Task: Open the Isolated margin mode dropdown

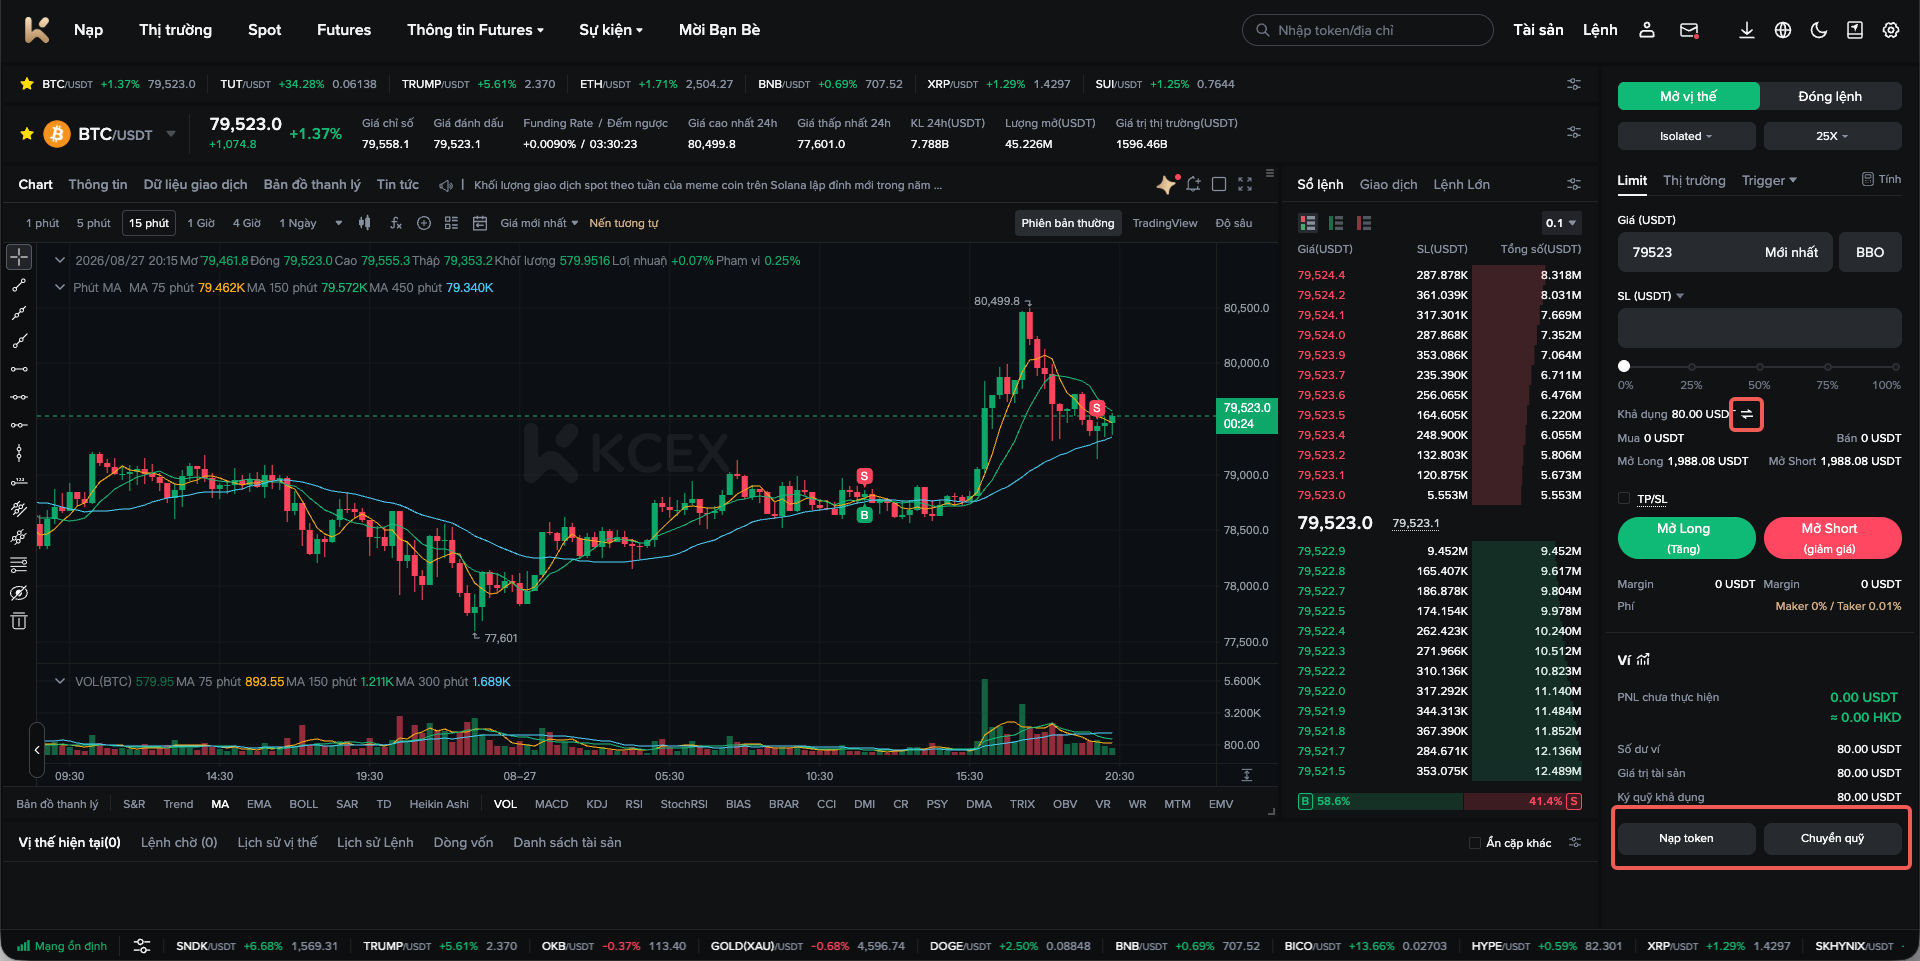Action: click(x=1686, y=136)
